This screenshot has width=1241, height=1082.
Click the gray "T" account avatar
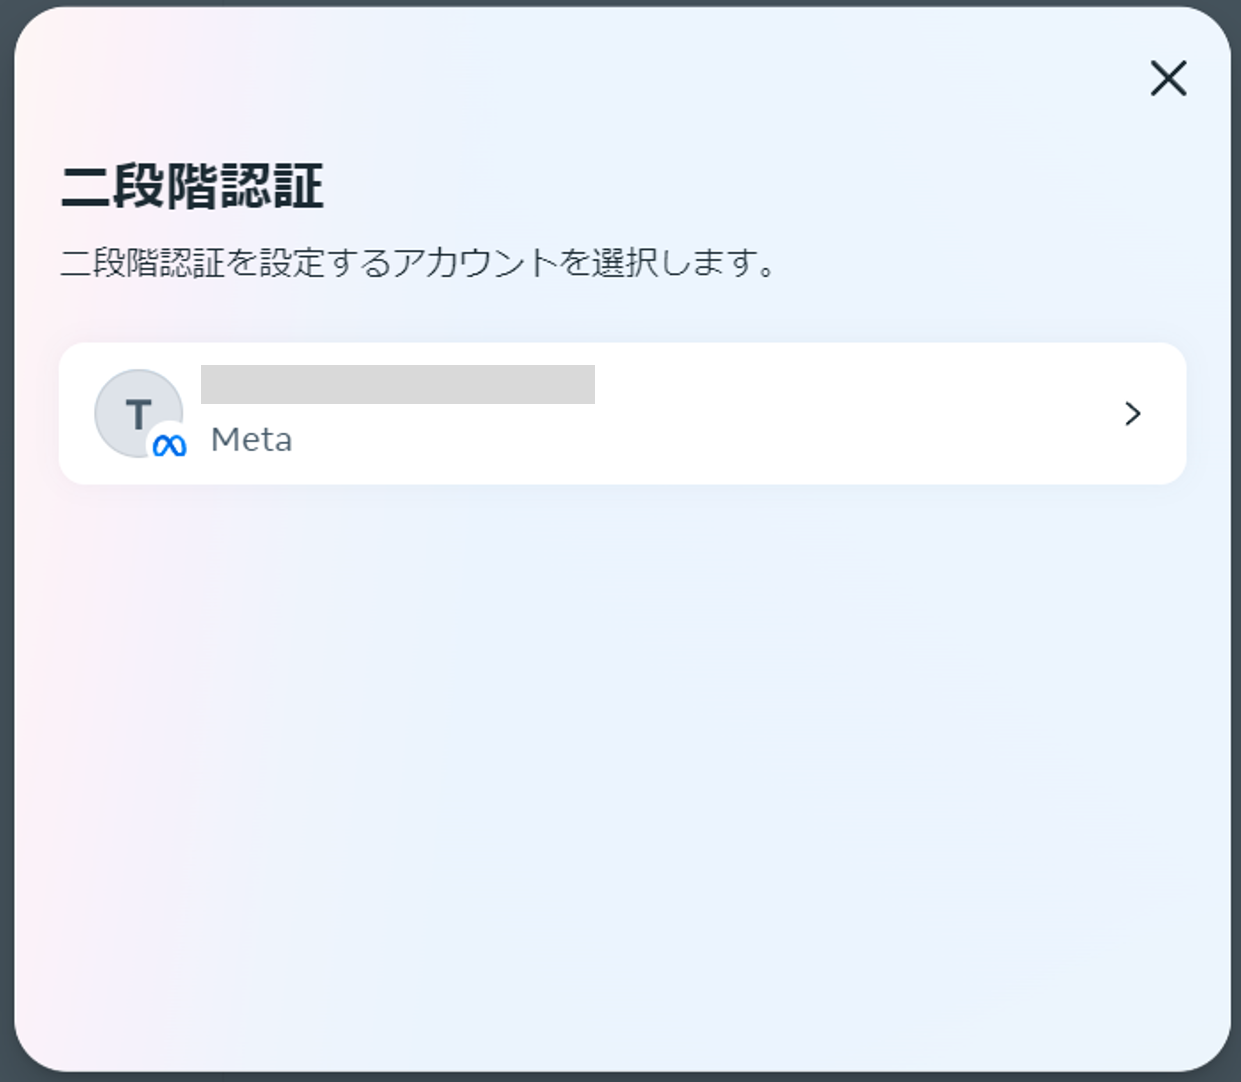point(136,410)
